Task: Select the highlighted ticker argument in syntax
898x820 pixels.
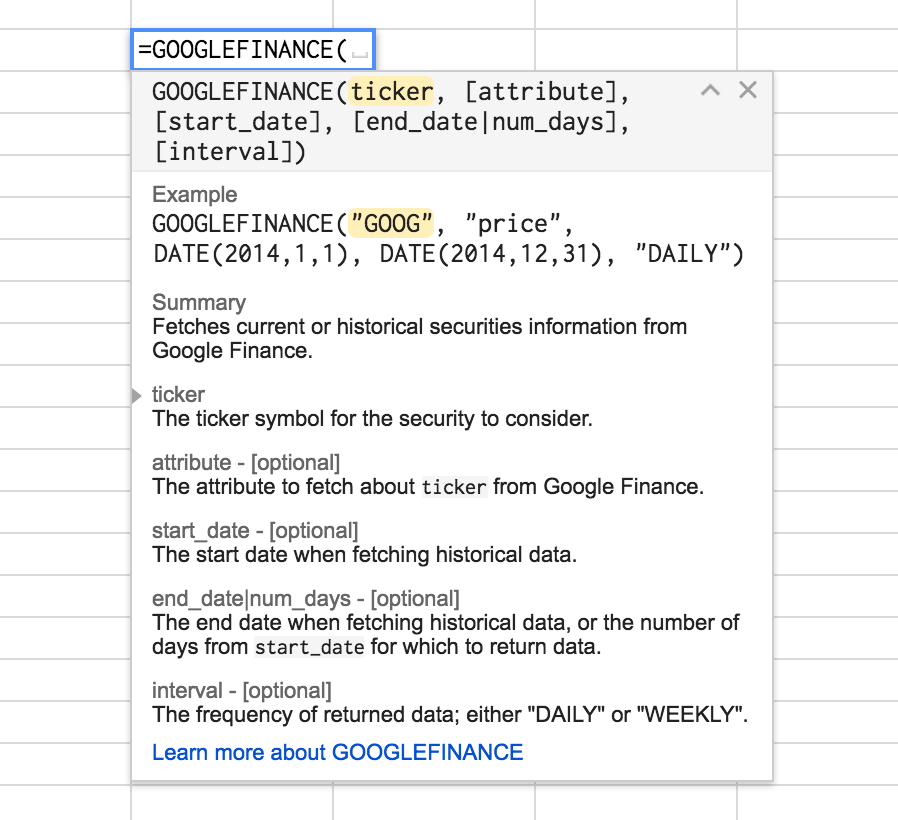Action: (391, 92)
